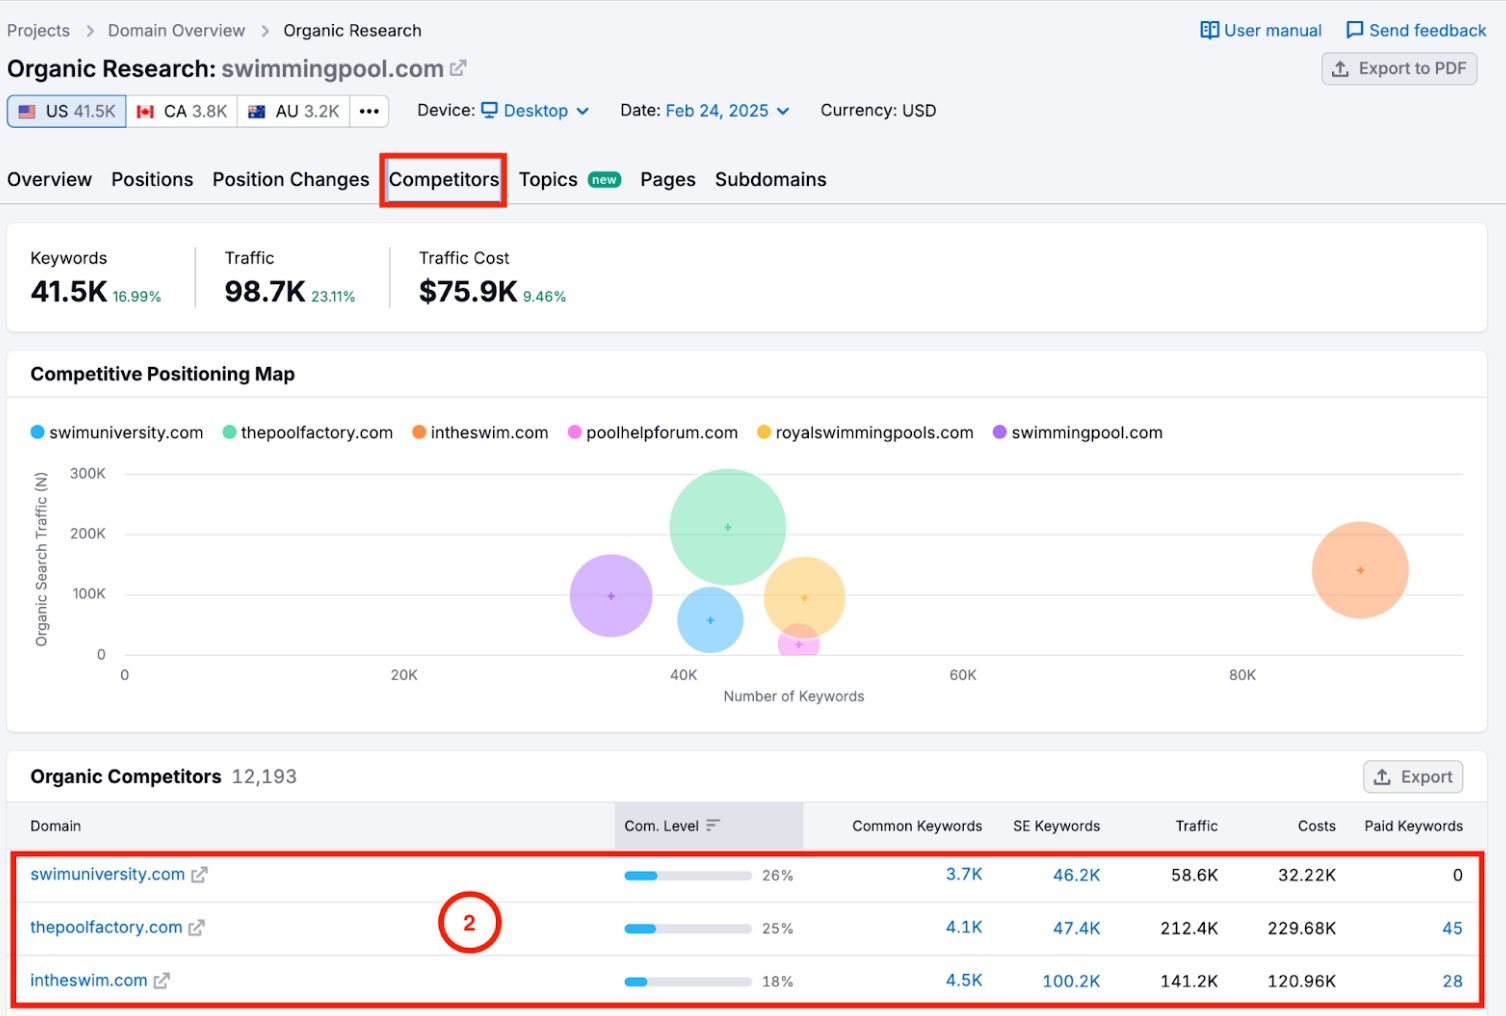
Task: Select the CA 3.8K database
Action: pyautogui.click(x=182, y=111)
